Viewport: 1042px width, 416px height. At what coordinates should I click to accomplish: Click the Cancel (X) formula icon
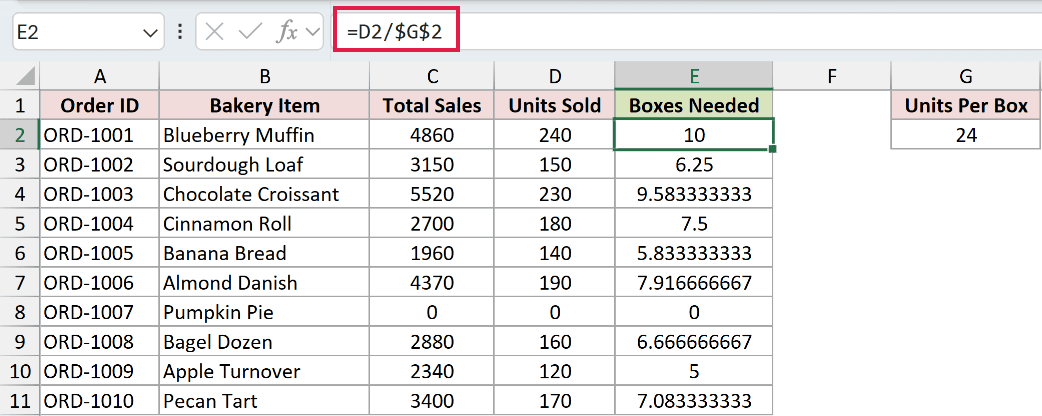pos(214,32)
